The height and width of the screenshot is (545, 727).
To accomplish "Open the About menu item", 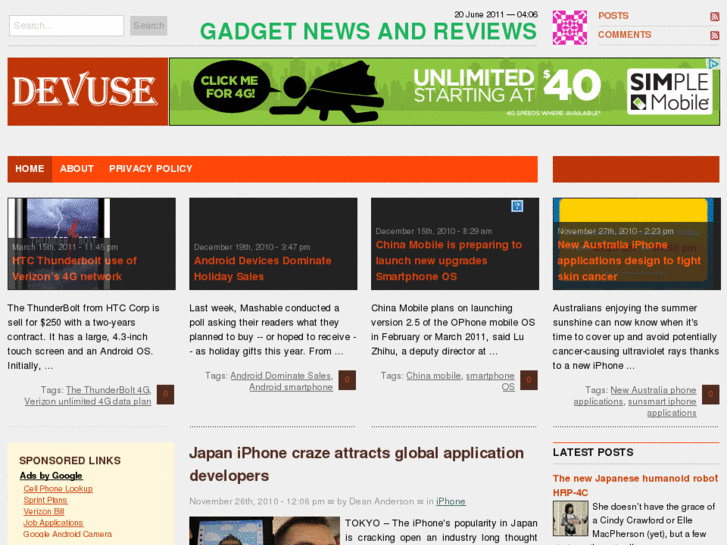I will tap(77, 169).
